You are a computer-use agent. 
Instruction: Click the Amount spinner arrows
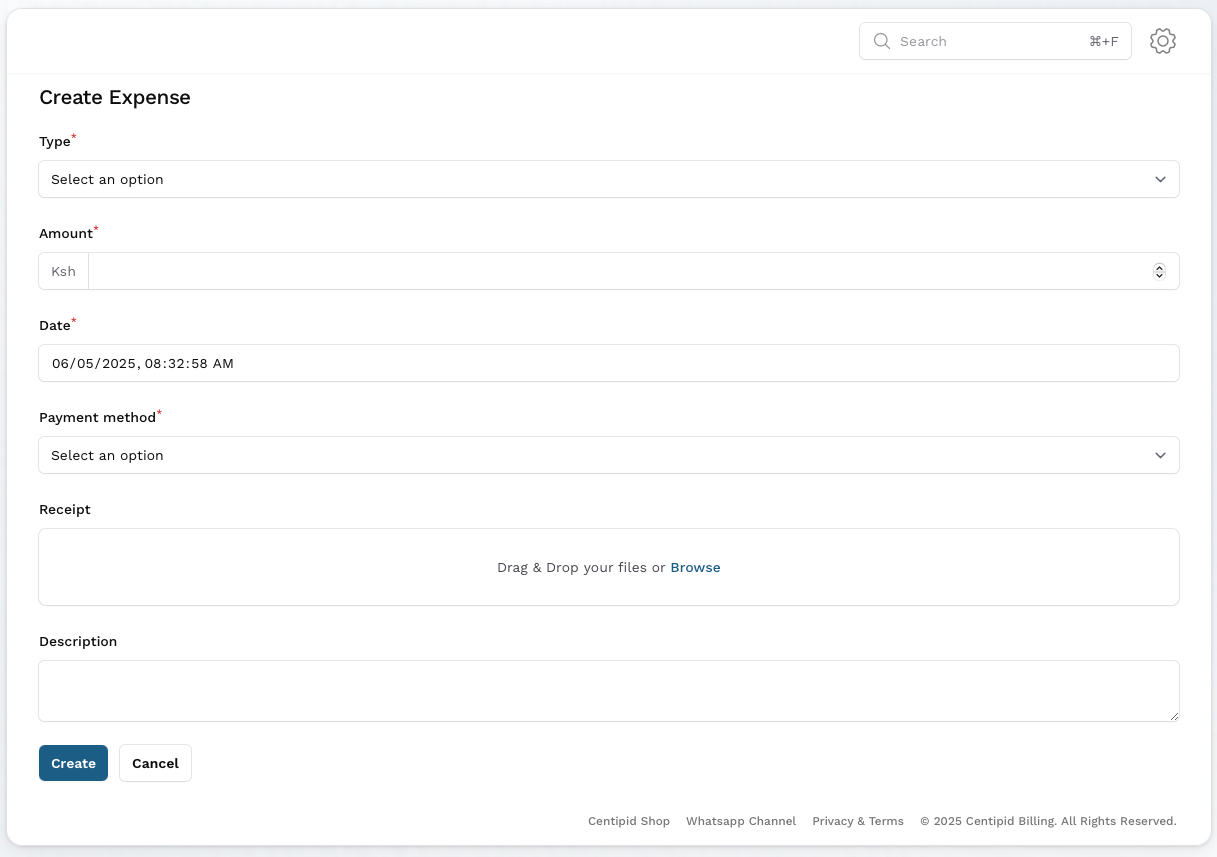[x=1159, y=271]
